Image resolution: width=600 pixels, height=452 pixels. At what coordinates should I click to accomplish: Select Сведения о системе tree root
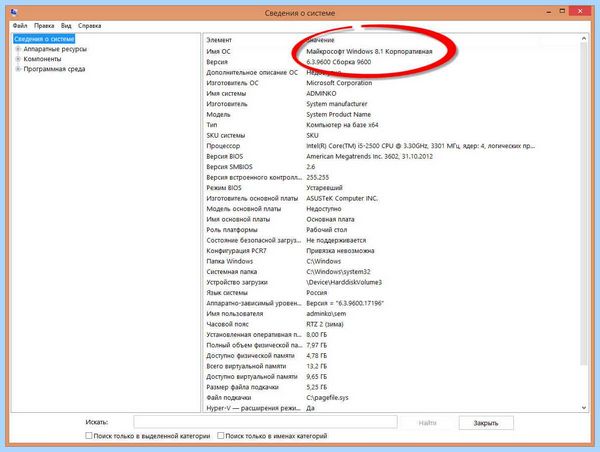coord(44,39)
